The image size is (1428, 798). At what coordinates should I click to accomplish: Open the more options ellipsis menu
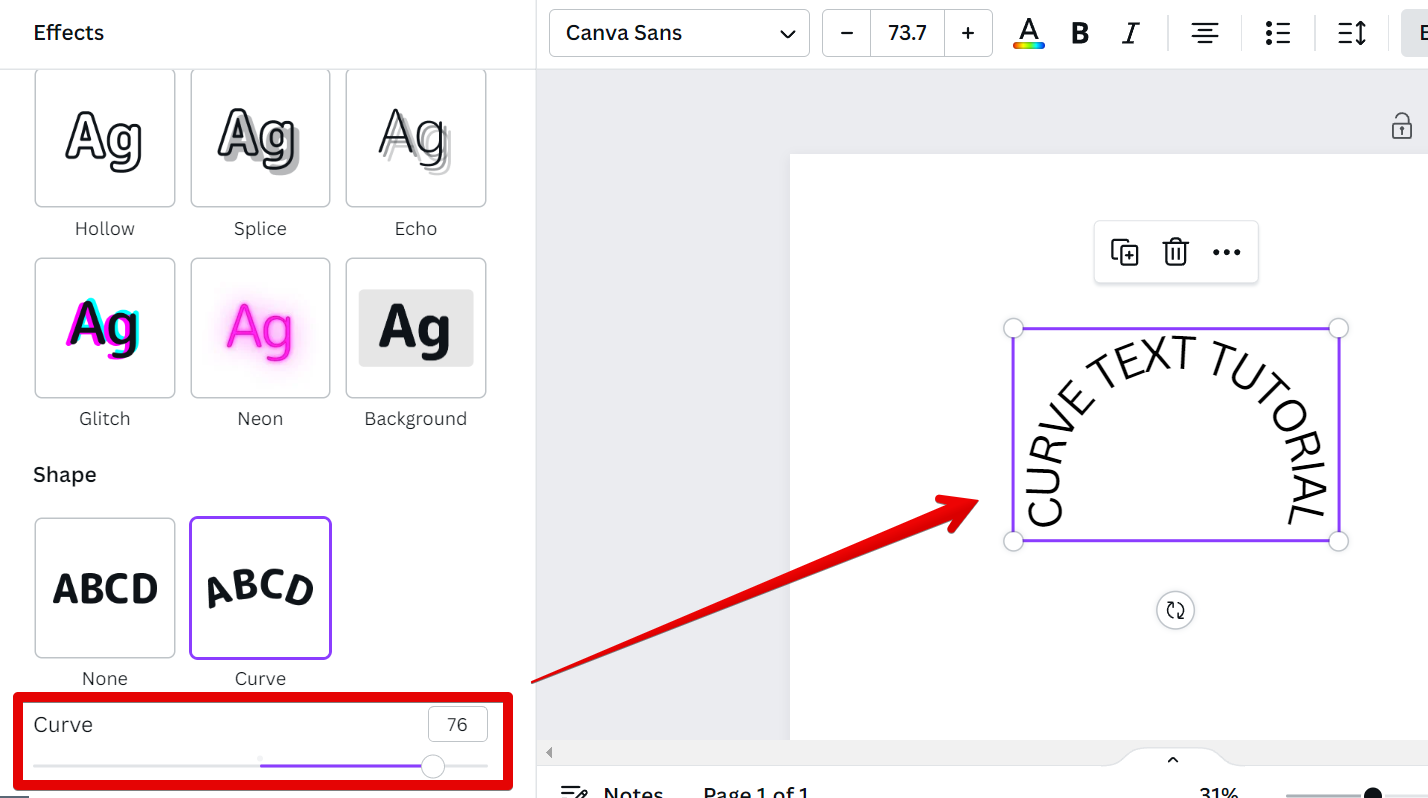(1226, 252)
